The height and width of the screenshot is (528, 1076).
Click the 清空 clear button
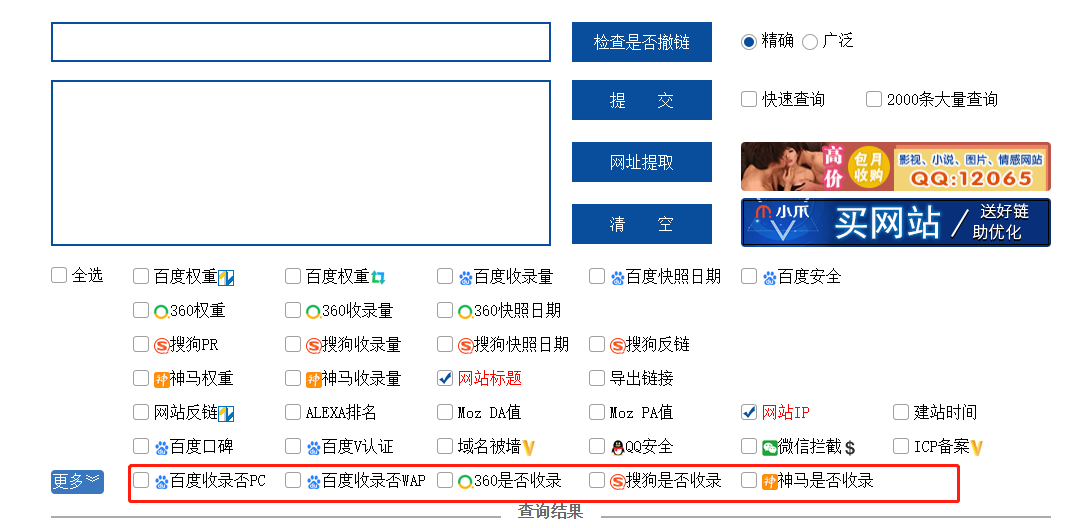coord(641,224)
